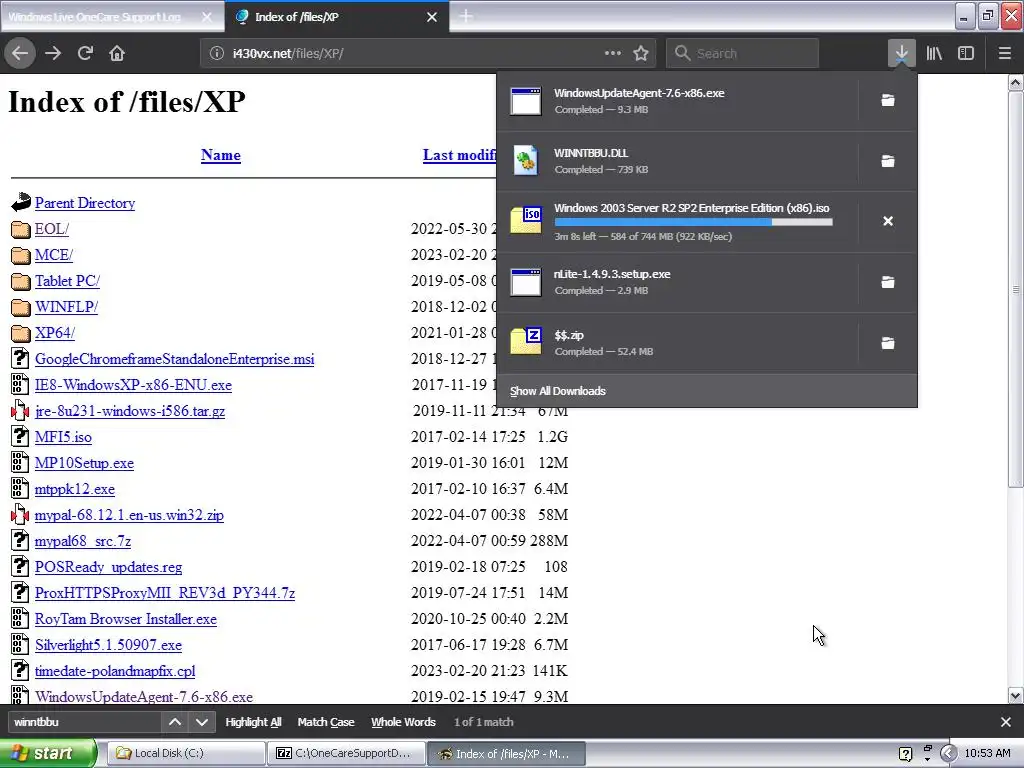The height and width of the screenshot is (768, 1024).
Task: Open the hamburger application menu
Action: coord(1004,53)
